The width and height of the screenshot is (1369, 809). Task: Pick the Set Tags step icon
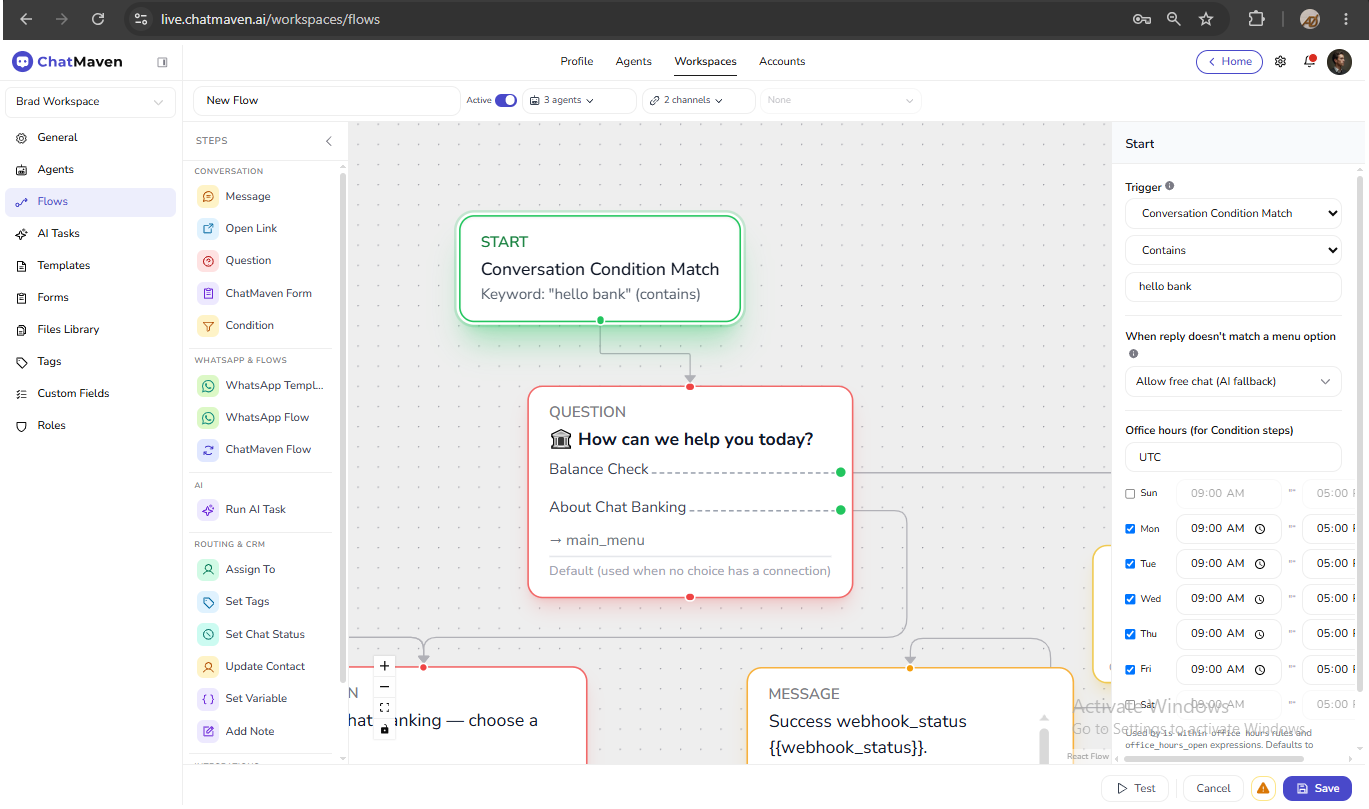(208, 602)
